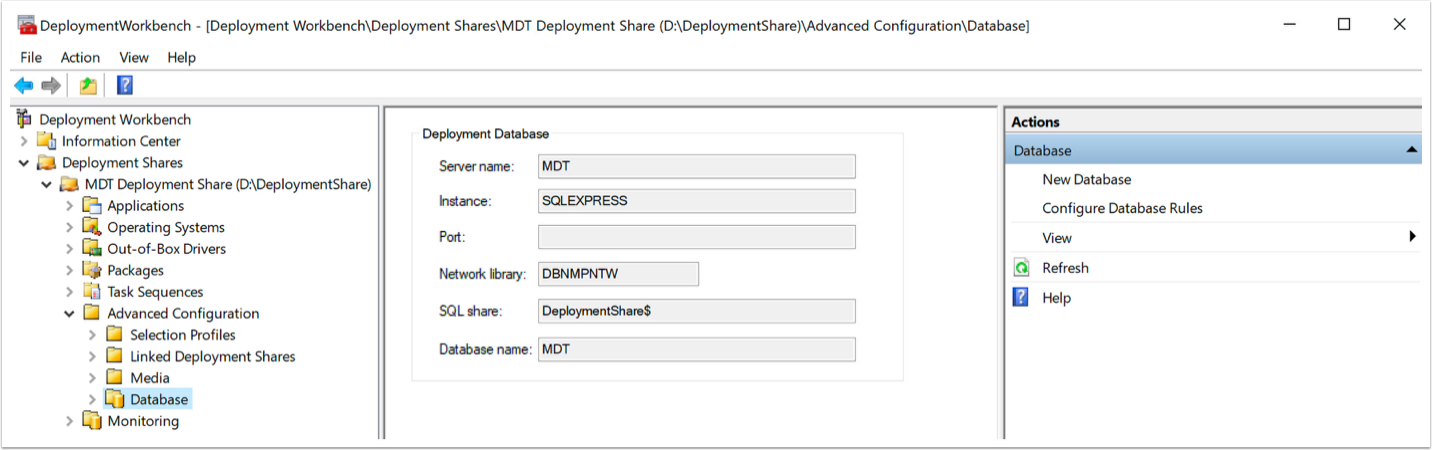Click the Instance field showing SQLEXPRESS

click(697, 201)
